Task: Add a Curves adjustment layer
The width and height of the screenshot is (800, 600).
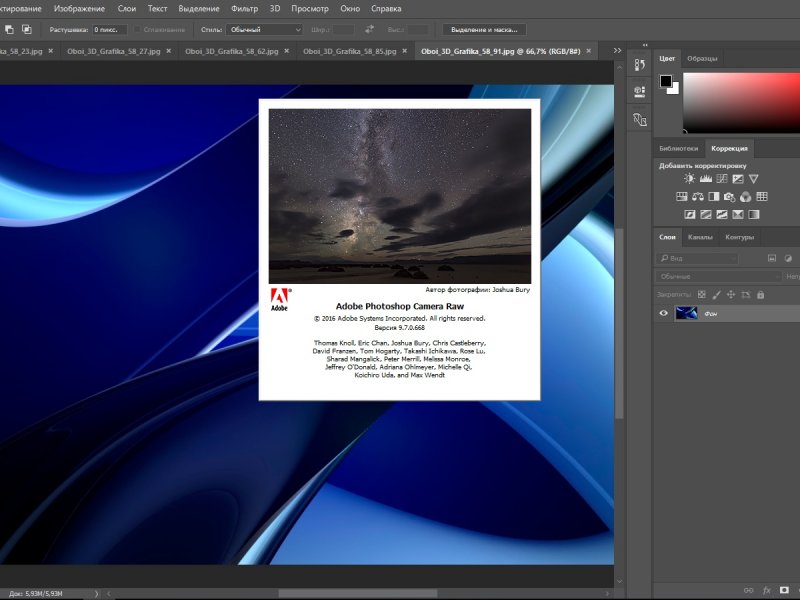Action: click(x=721, y=179)
